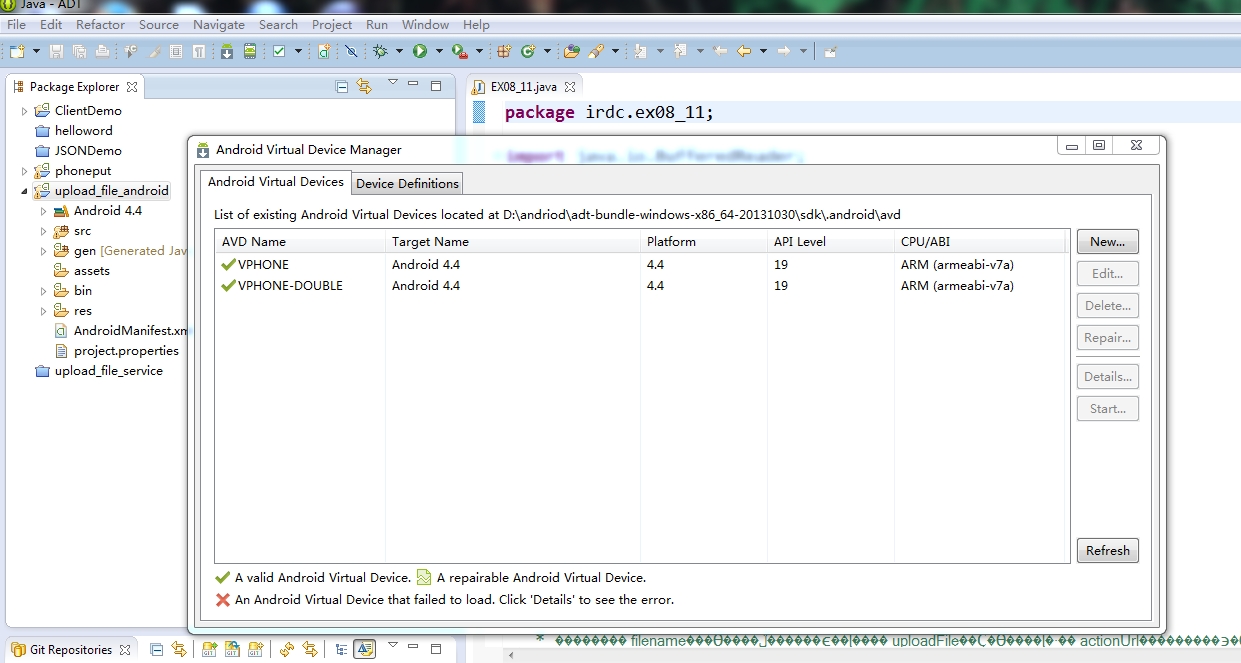Click the Debug bug icon in toolbar

[x=380, y=51]
